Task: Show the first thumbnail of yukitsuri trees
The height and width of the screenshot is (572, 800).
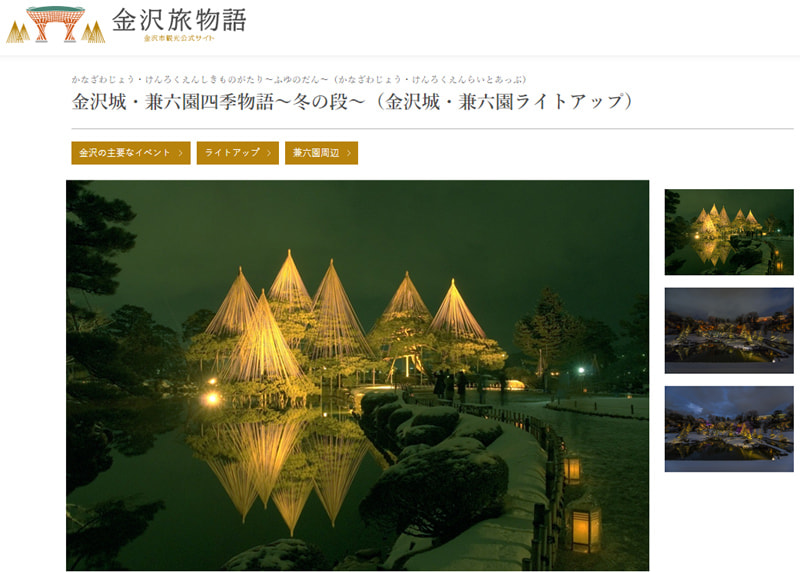Action: [729, 232]
